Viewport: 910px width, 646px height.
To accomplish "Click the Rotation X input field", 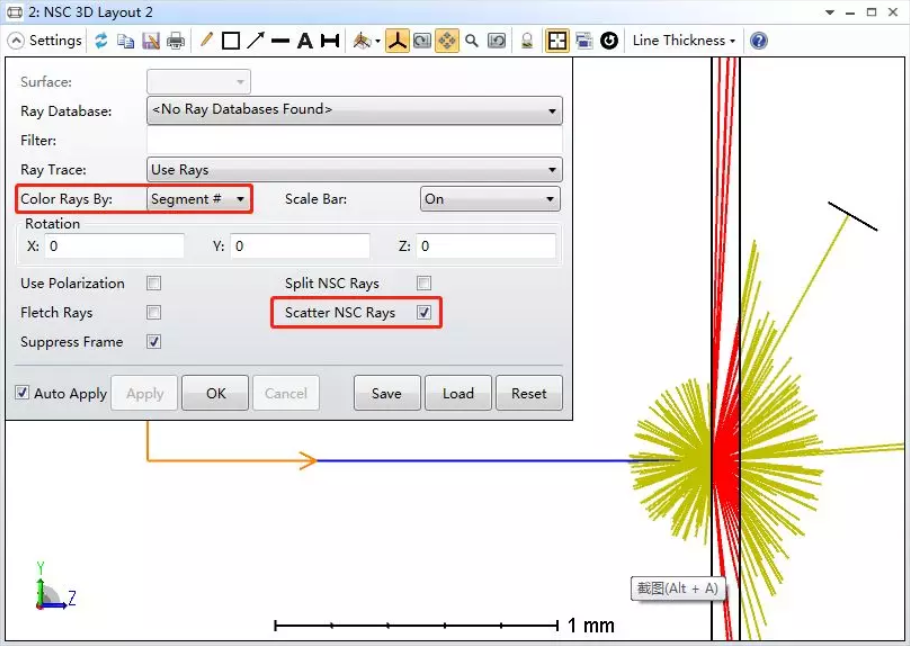I will [x=114, y=246].
